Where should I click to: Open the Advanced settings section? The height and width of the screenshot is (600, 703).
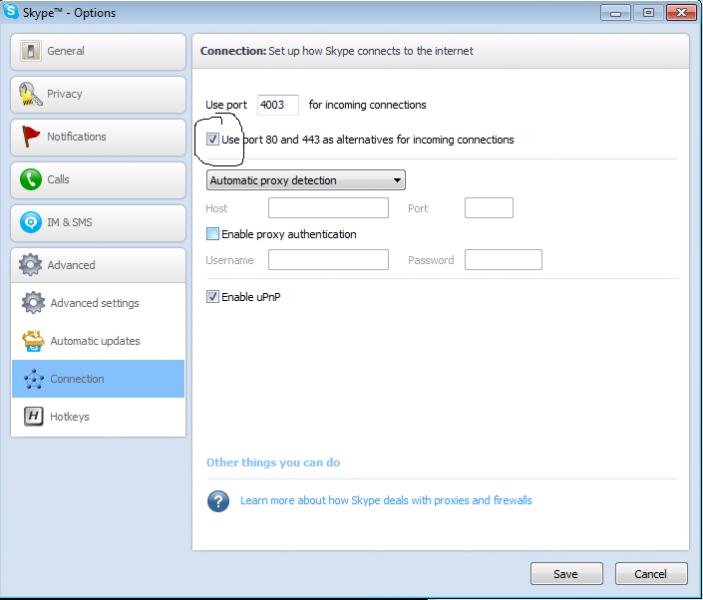pos(94,303)
